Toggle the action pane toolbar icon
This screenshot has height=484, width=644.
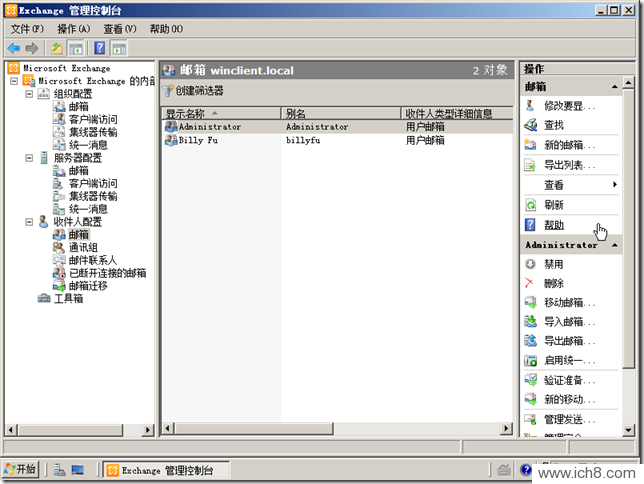119,48
